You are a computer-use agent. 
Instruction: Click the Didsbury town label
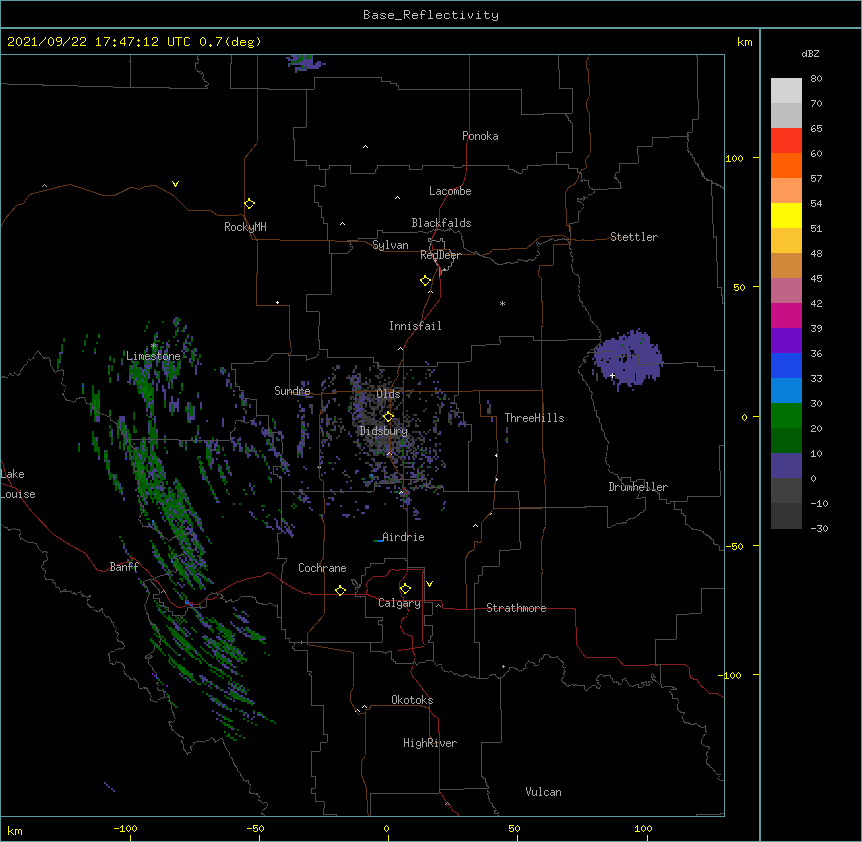click(x=384, y=431)
